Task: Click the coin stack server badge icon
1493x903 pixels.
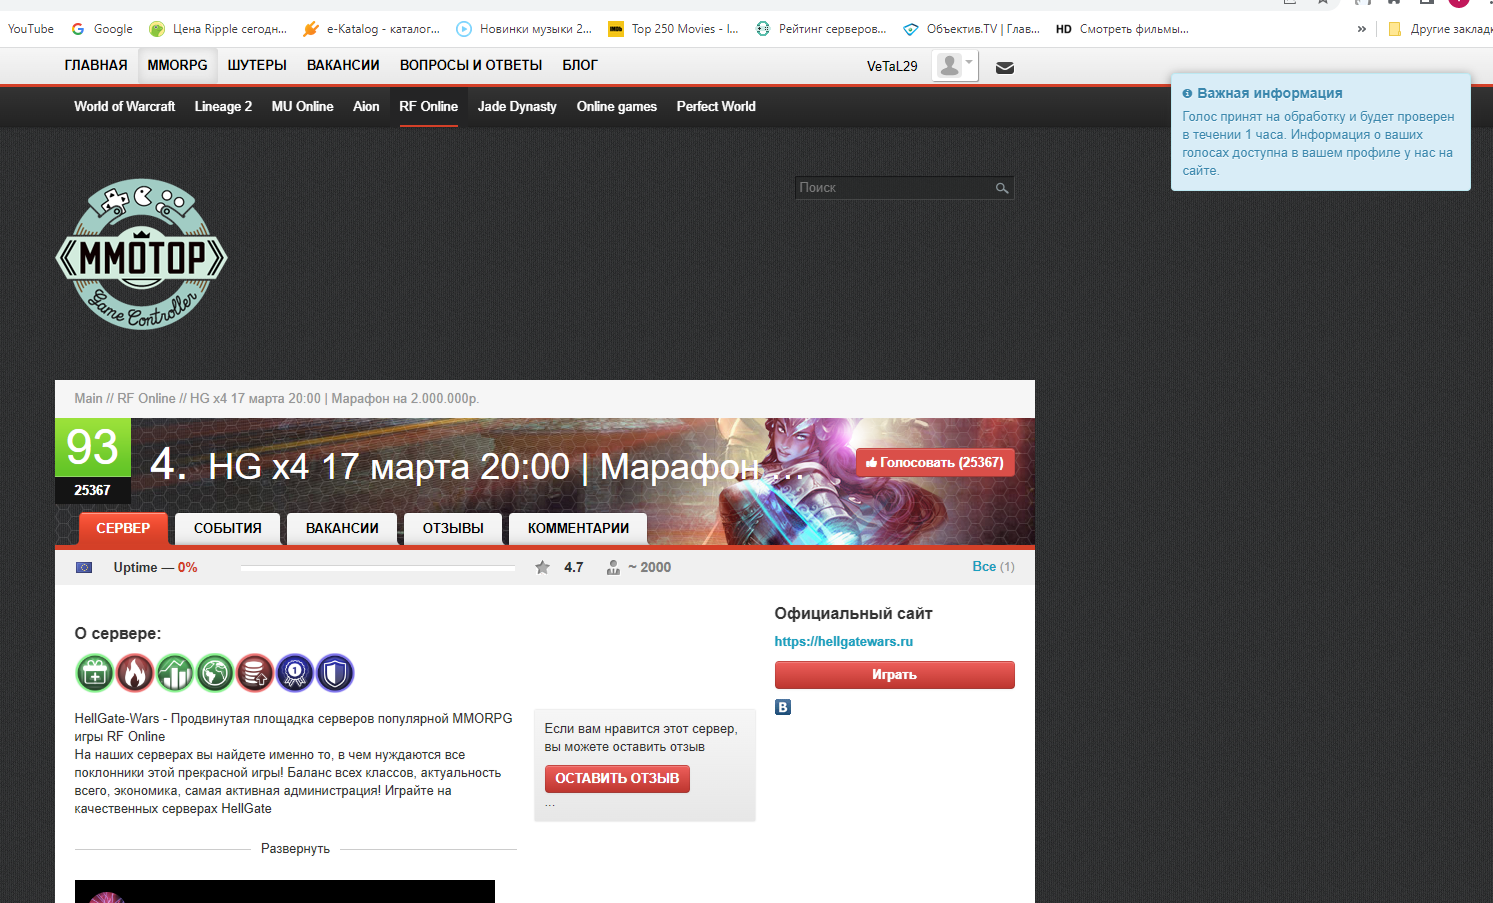Action: [255, 673]
